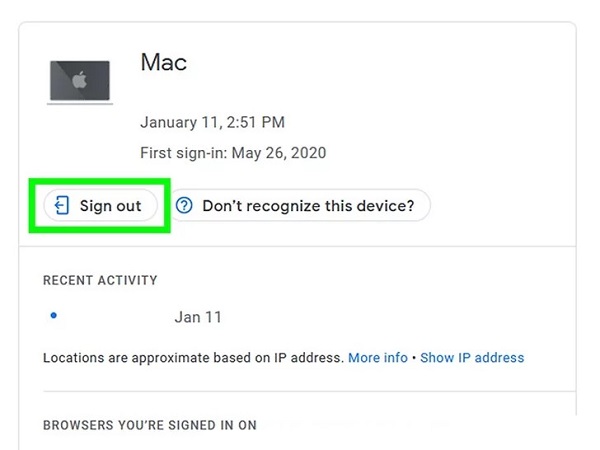Sign out of the Mac device
Viewport: 600px width, 450px height.
click(100, 205)
